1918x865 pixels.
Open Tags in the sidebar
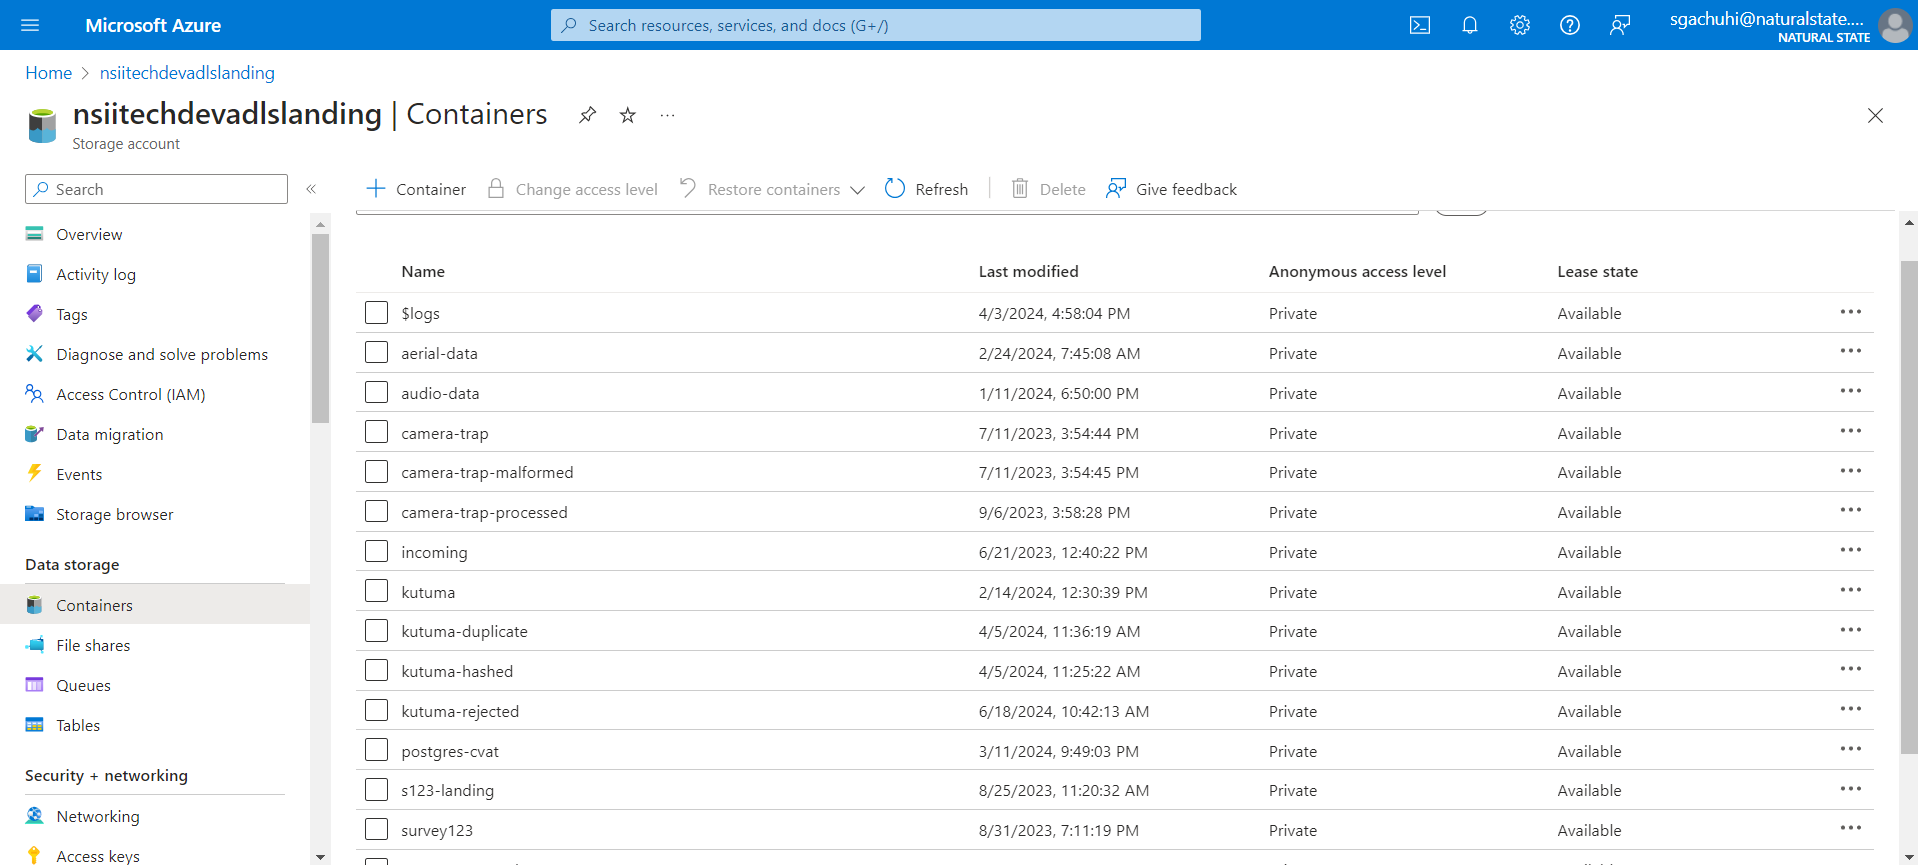point(72,314)
